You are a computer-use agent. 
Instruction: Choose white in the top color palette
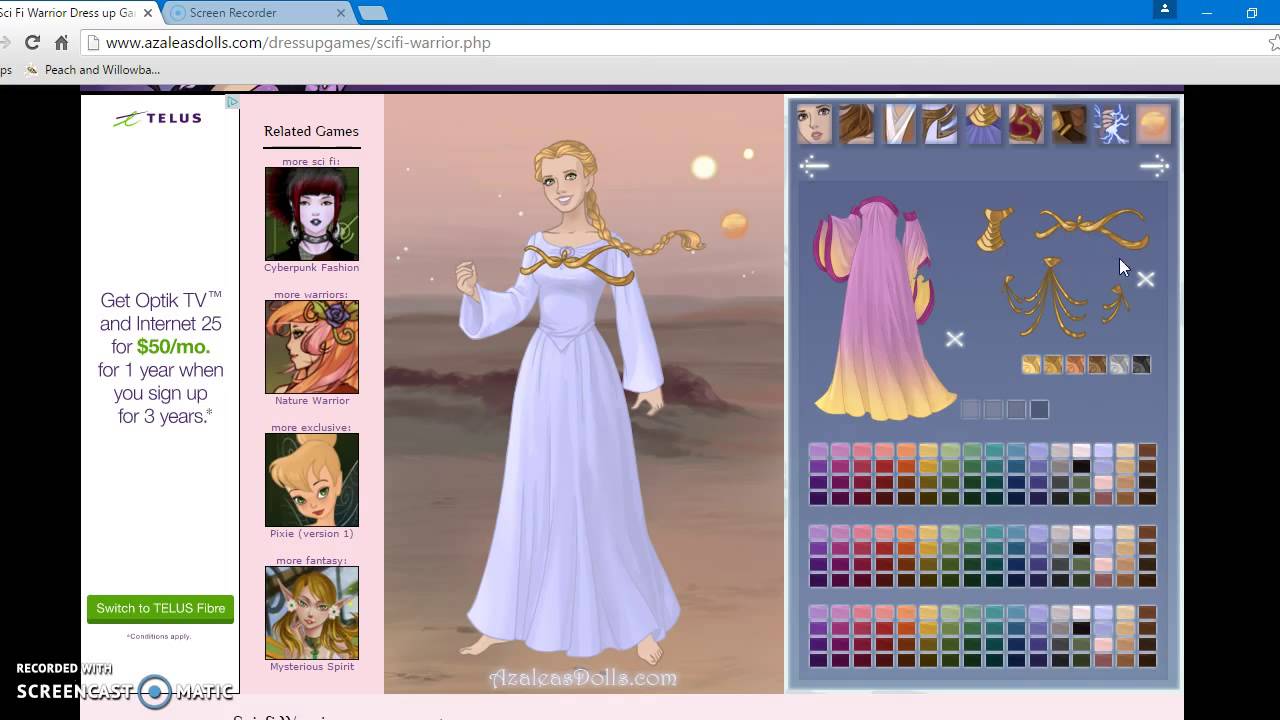point(1081,451)
